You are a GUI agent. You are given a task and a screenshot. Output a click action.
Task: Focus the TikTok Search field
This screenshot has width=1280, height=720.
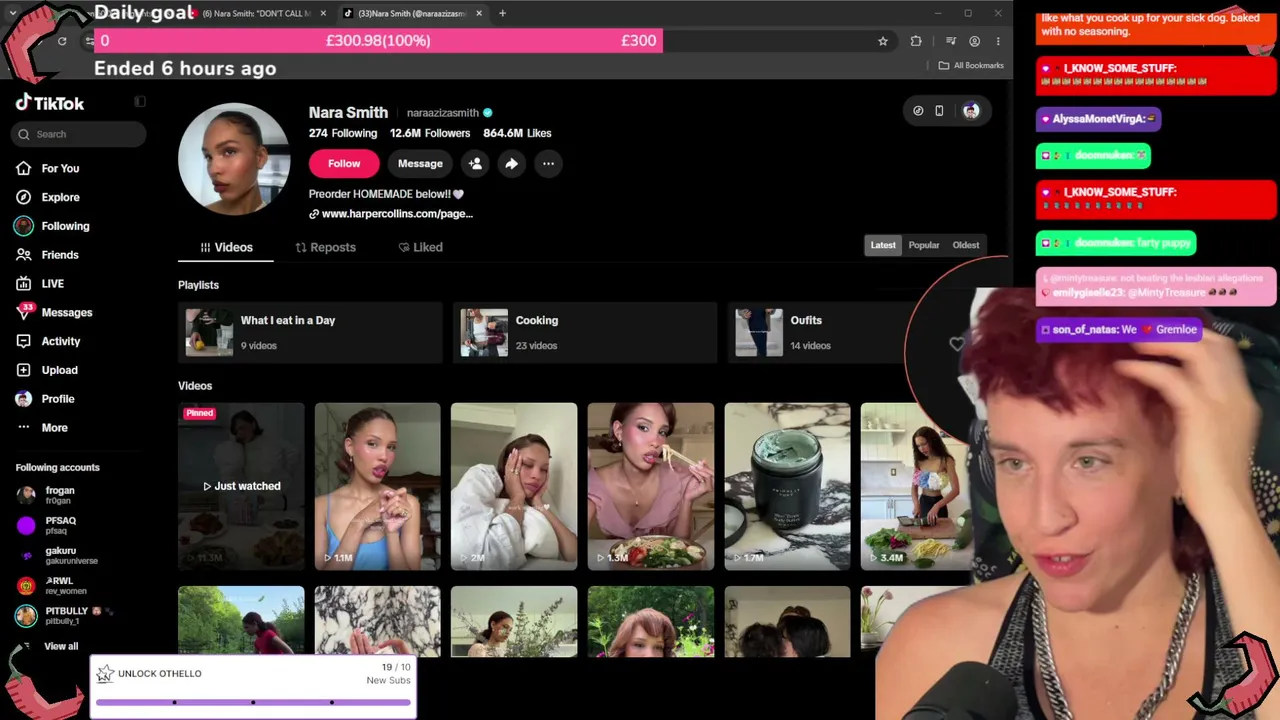click(80, 134)
